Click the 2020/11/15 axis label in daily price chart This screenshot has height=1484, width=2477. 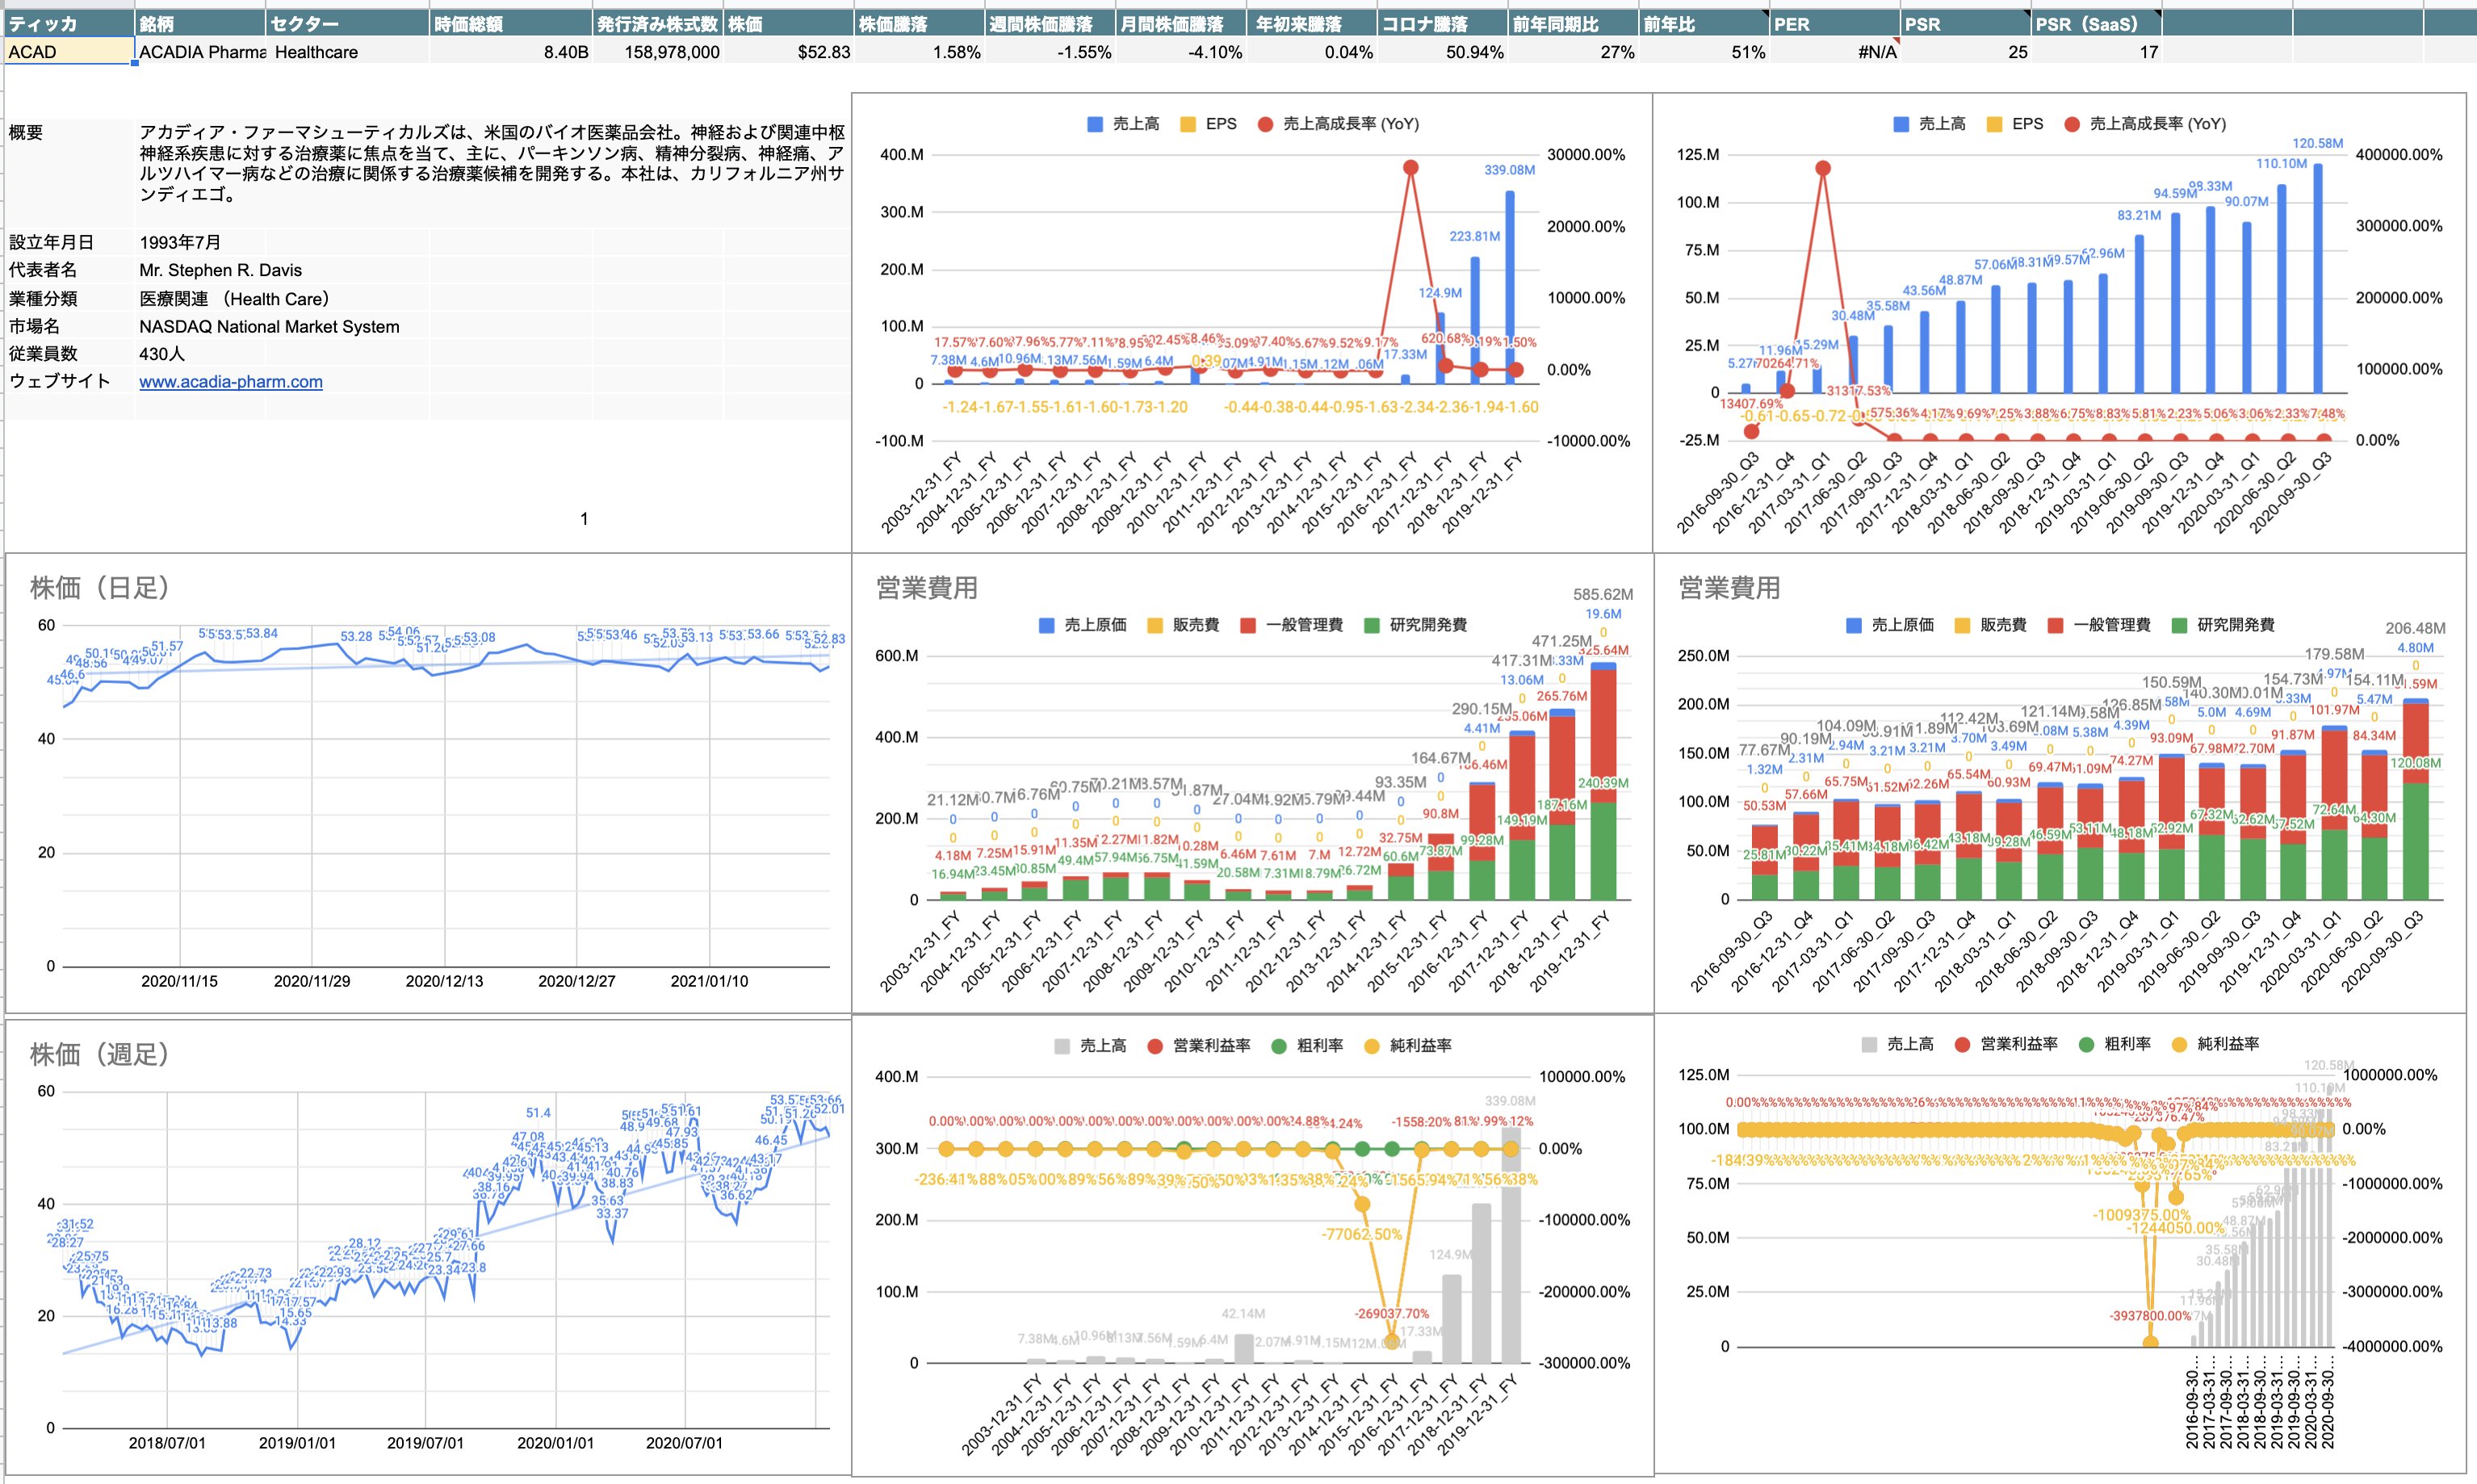(179, 981)
